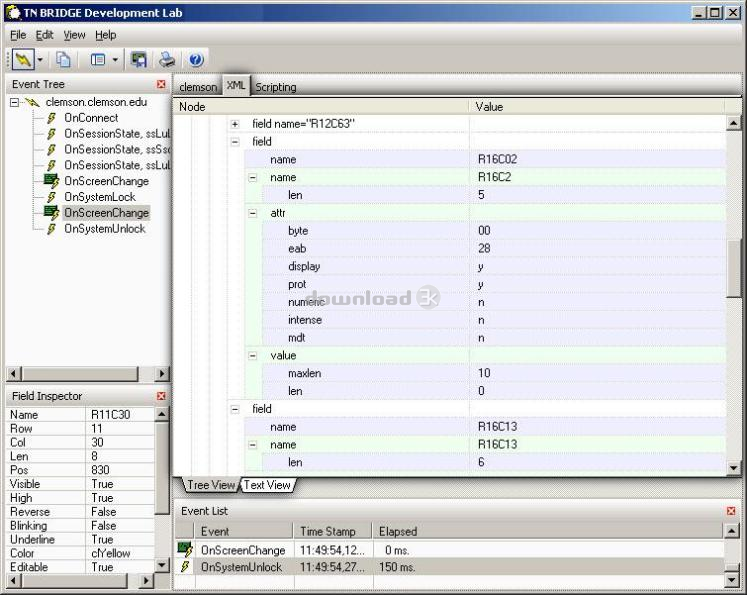Click the print toolbar icon
Image resolution: width=747 pixels, height=595 pixels.
[x=167, y=60]
